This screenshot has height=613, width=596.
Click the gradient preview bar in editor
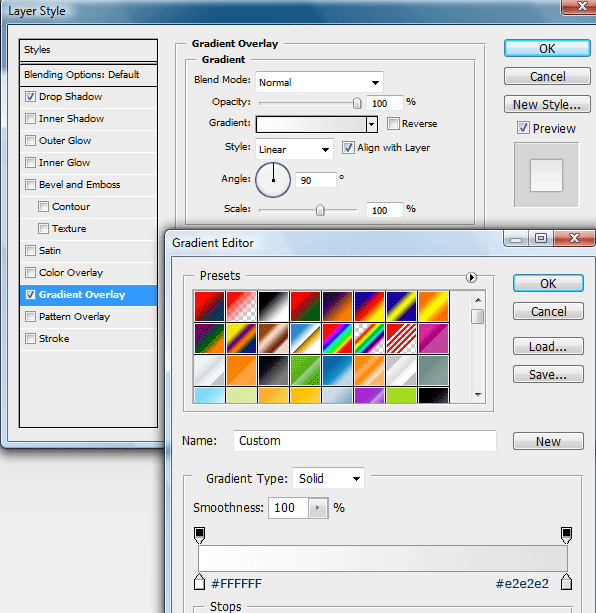click(383, 559)
